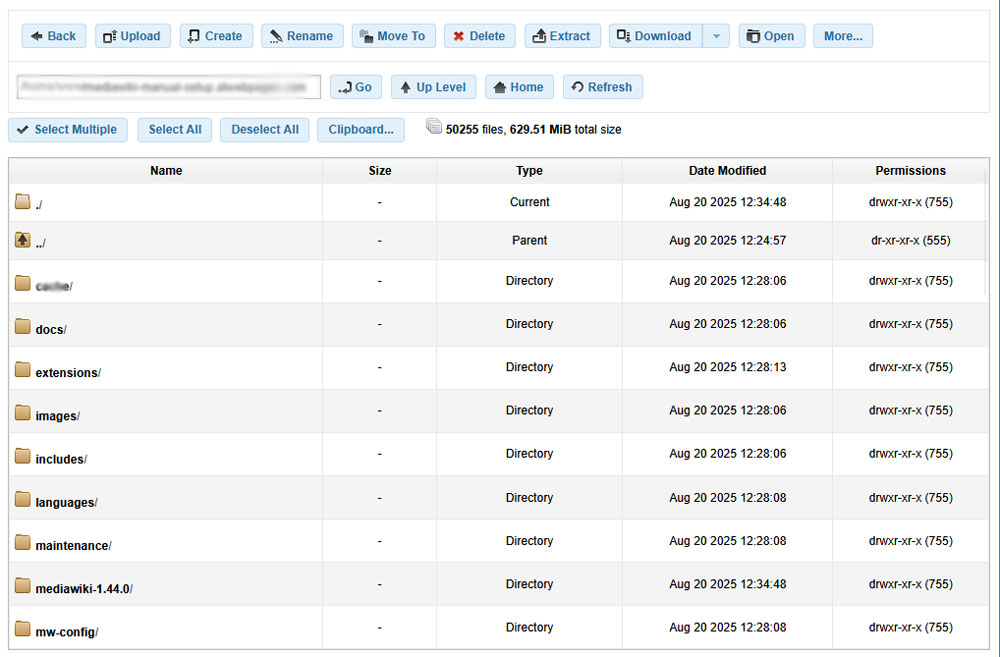Click the Rename button
The image size is (1000, 657).
tap(302, 35)
